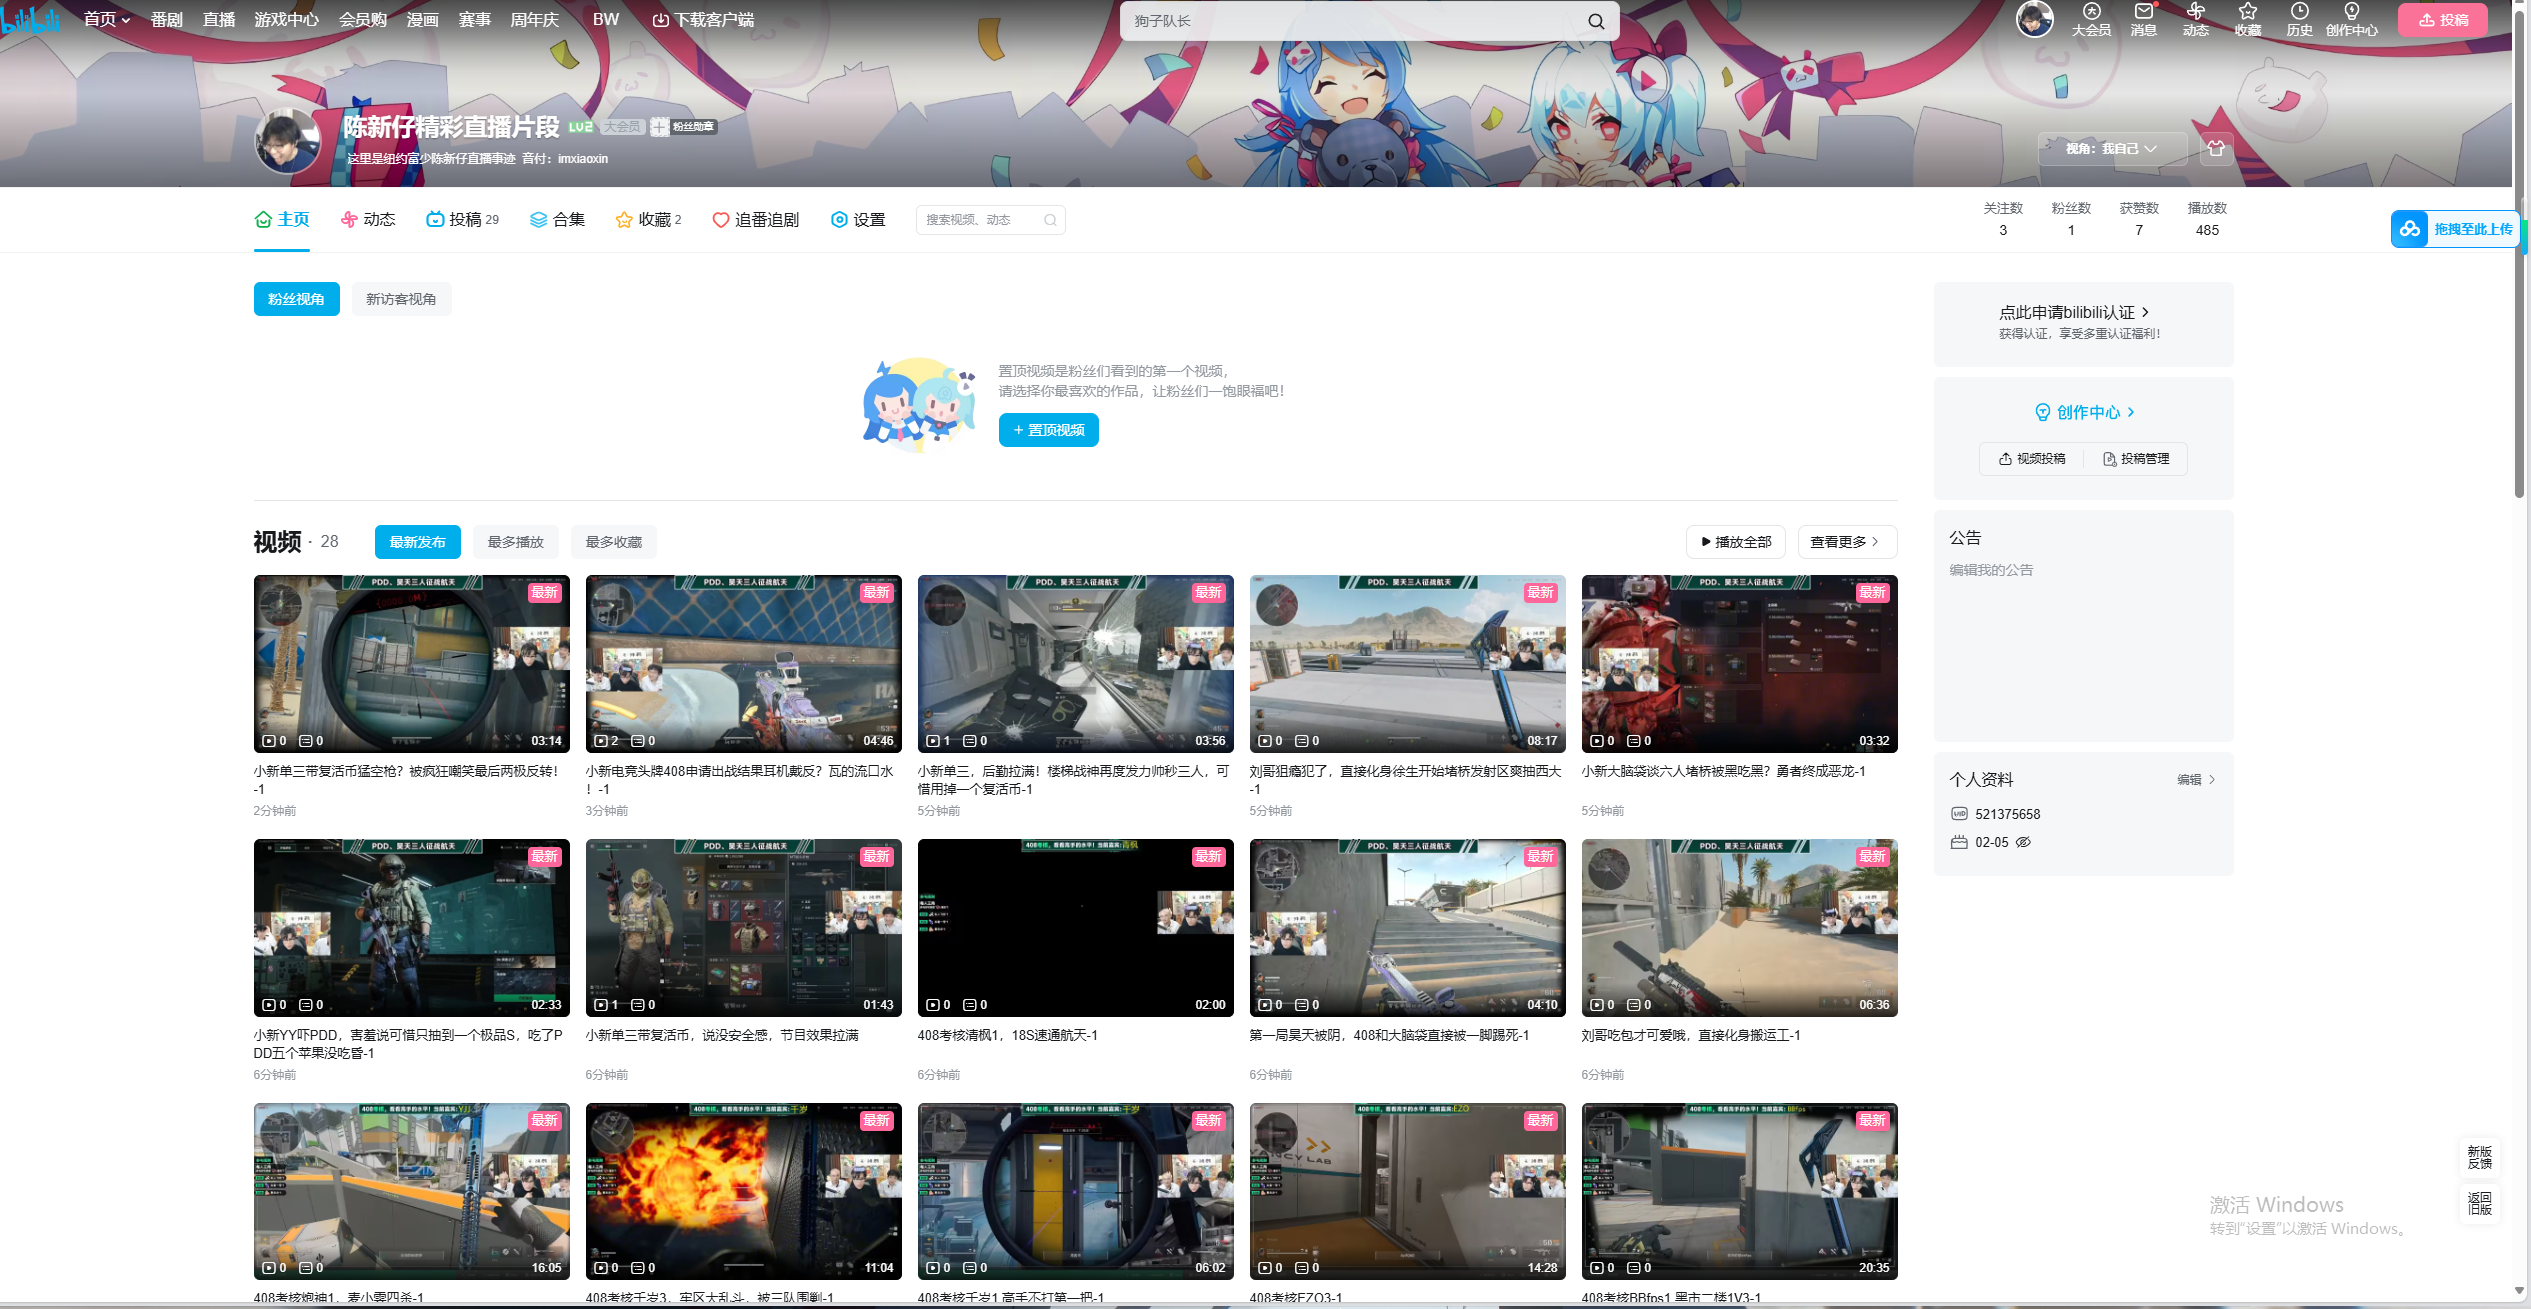The image size is (2531, 1309).
Task: Click the 置顶视频 button
Action: pos(1048,430)
